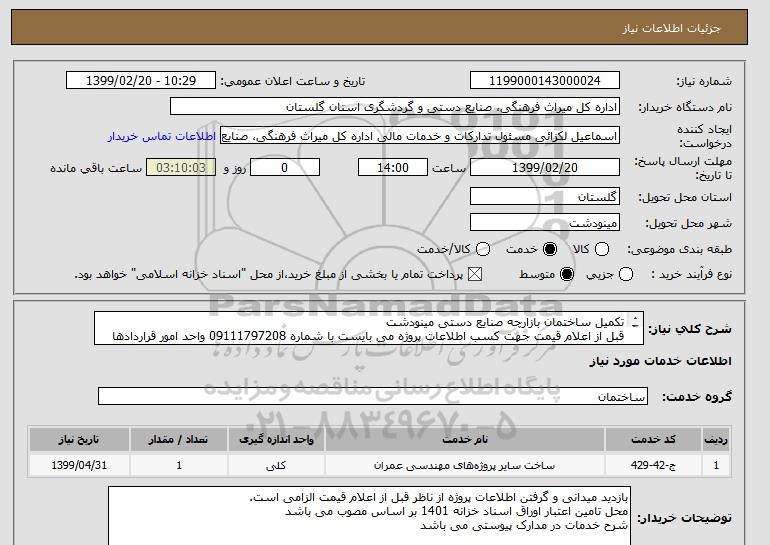
Task: Click the ایجاد کننده درخواست field
Action: (x=420, y=136)
